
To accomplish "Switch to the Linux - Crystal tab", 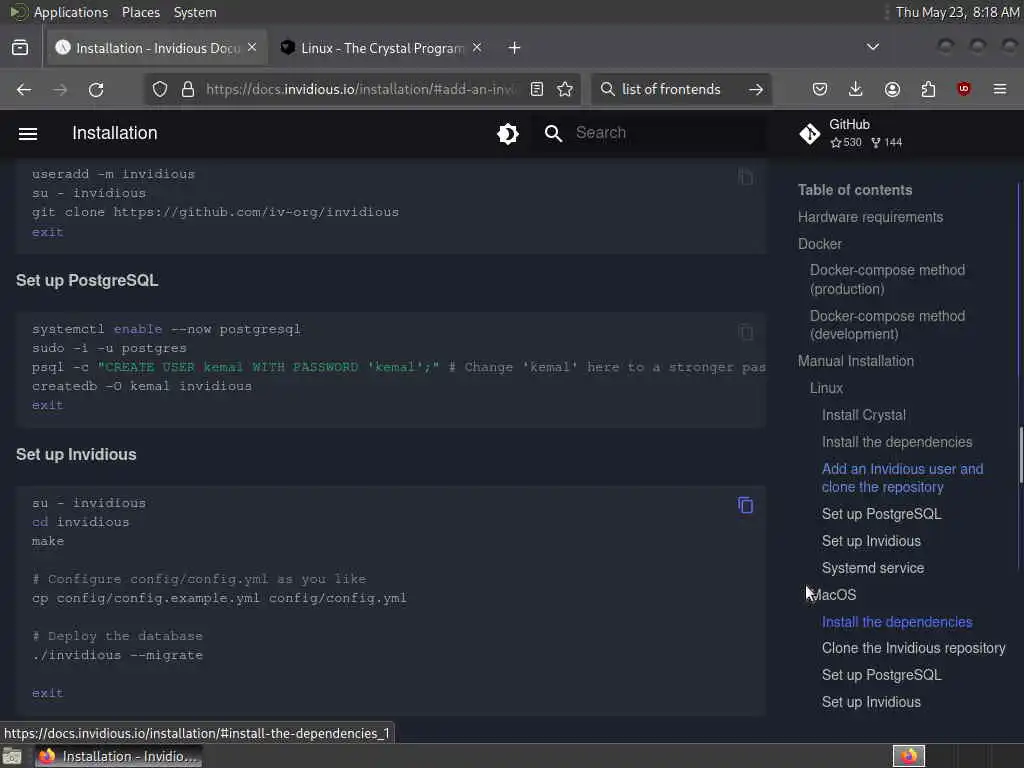I will point(382,48).
